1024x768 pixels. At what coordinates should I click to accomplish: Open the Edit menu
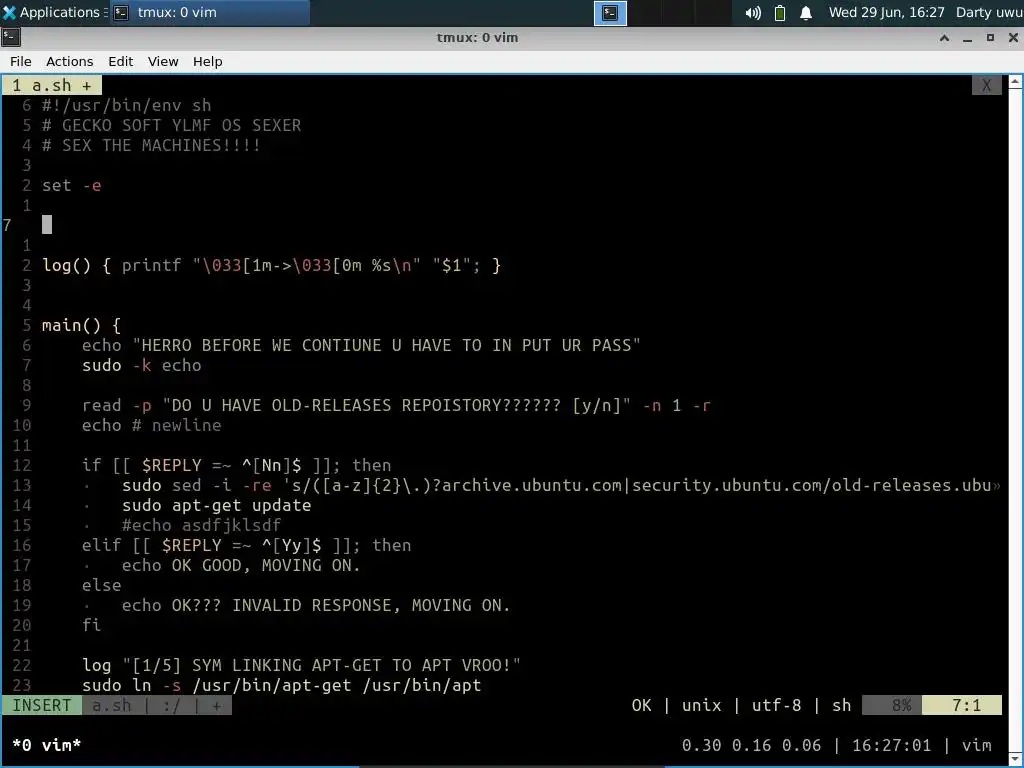click(x=120, y=61)
